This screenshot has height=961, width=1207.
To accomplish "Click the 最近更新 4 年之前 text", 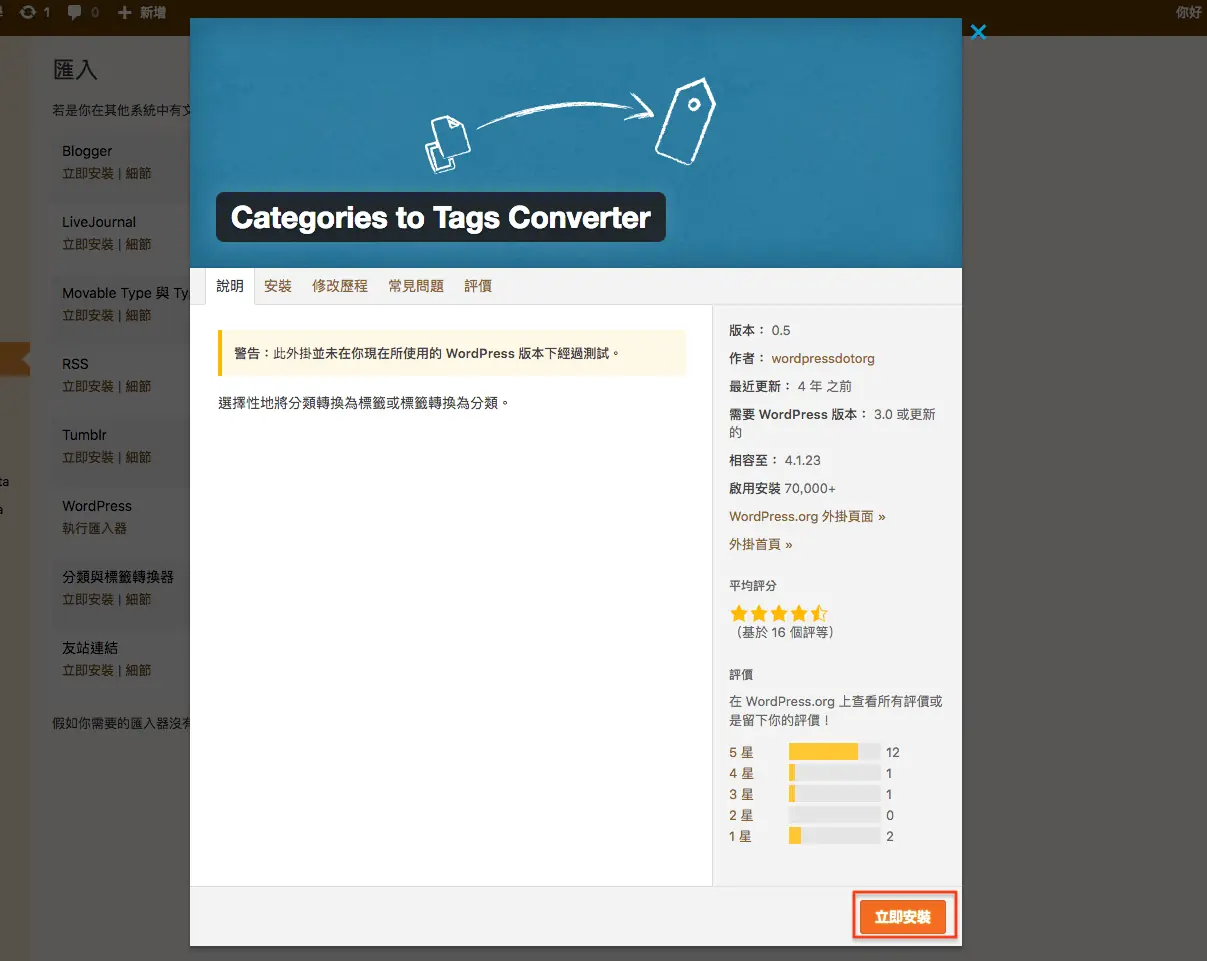I will 791,386.
